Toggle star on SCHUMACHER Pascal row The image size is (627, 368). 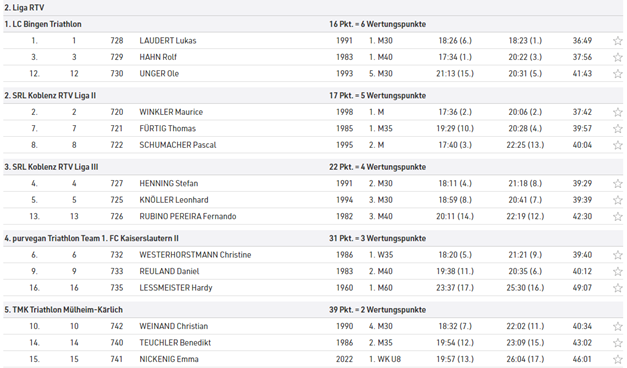coord(617,145)
